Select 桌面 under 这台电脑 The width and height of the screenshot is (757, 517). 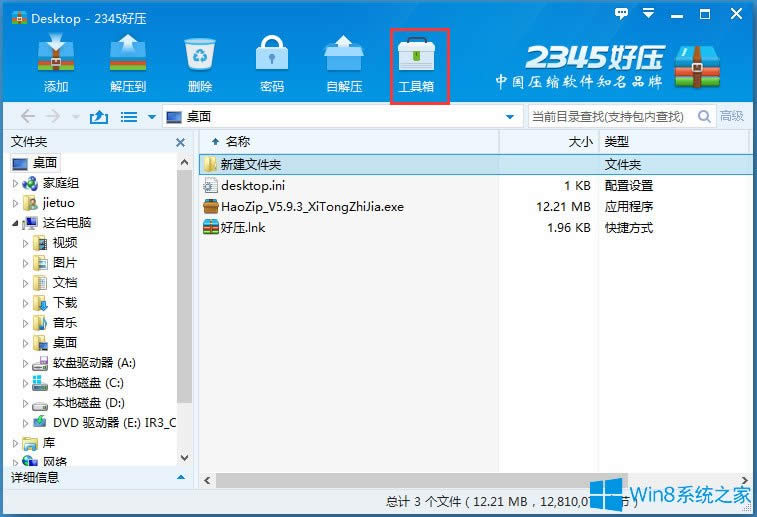[x=65, y=343]
